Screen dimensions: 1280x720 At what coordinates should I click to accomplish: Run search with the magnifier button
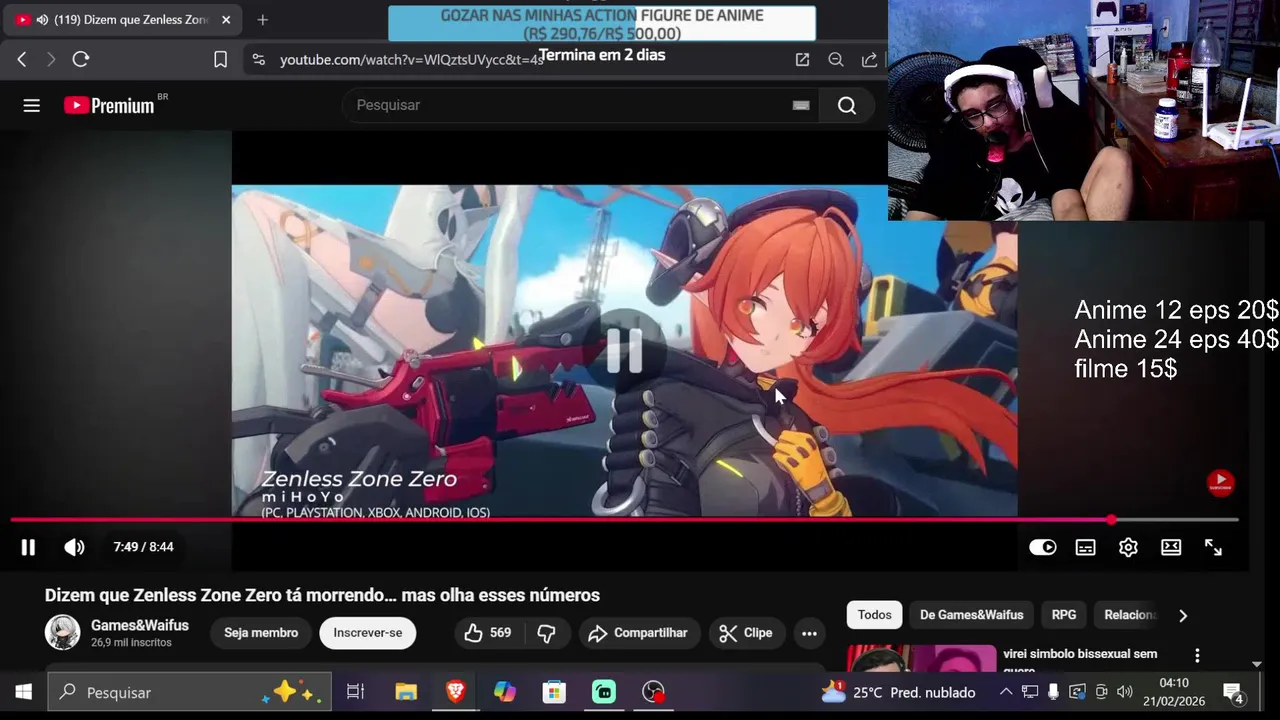coord(847,105)
